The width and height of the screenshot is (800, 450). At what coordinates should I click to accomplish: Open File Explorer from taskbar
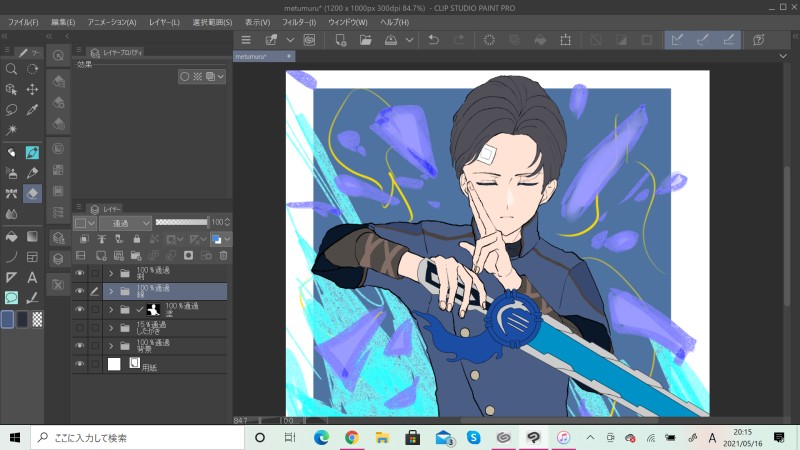click(x=382, y=437)
